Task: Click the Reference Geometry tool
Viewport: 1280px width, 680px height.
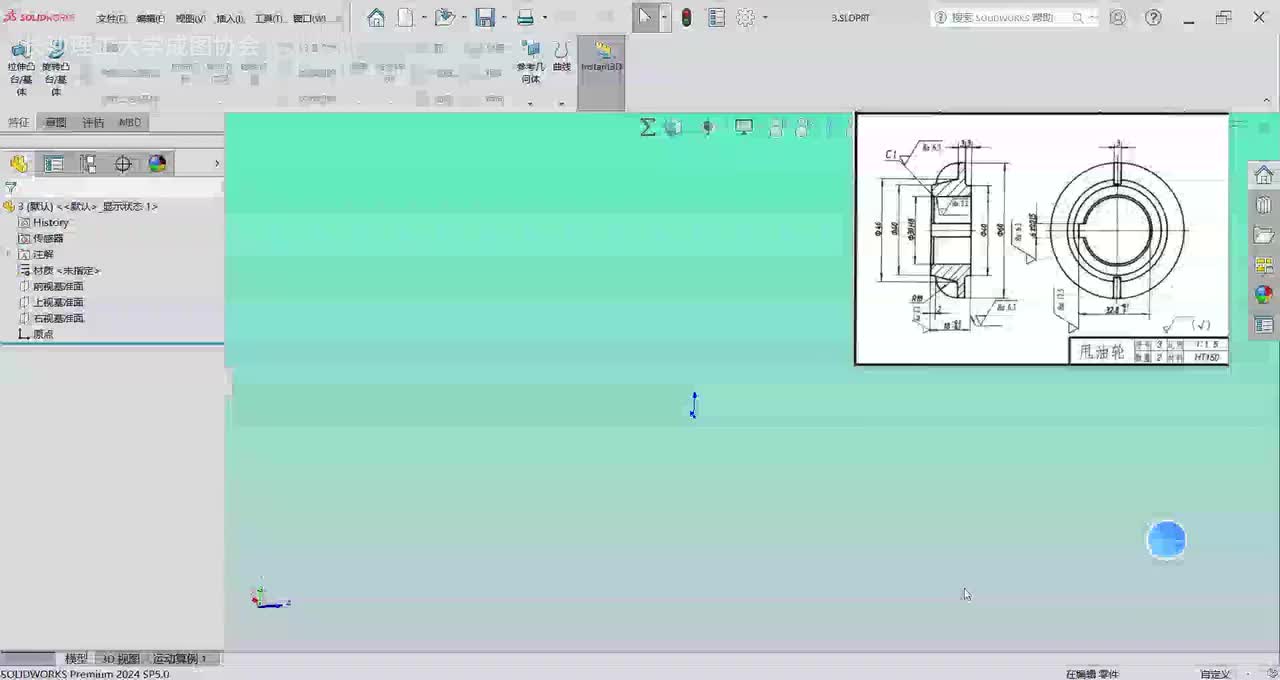Action: (x=531, y=63)
